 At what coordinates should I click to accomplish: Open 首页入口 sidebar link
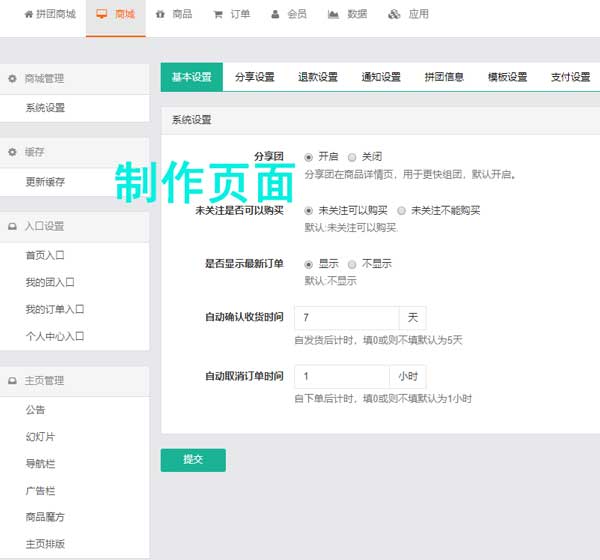click(x=45, y=255)
